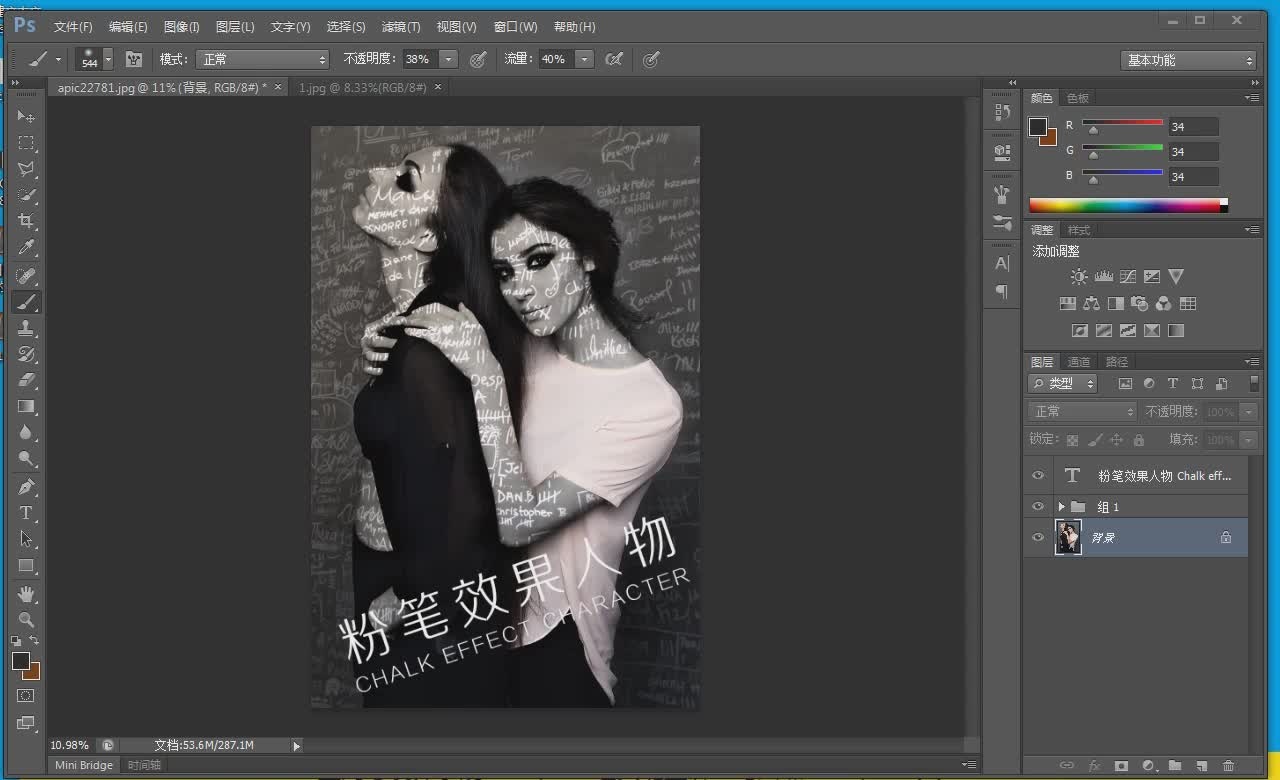Open the brush preset picker arrow
This screenshot has width=1280, height=780.
click(108, 60)
